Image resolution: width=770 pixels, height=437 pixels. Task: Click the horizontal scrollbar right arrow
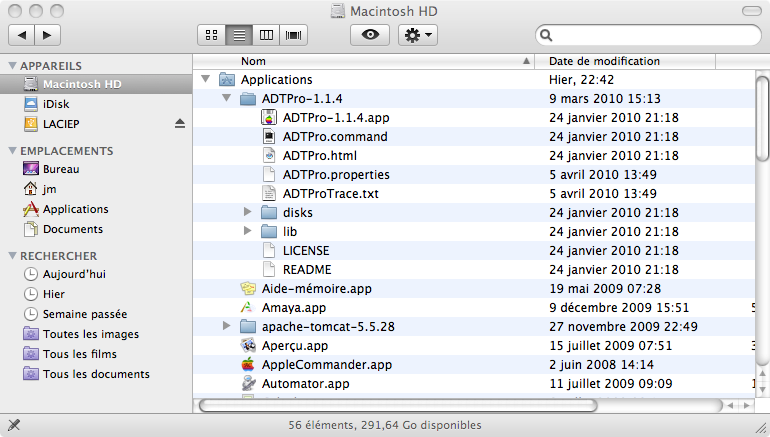747,406
